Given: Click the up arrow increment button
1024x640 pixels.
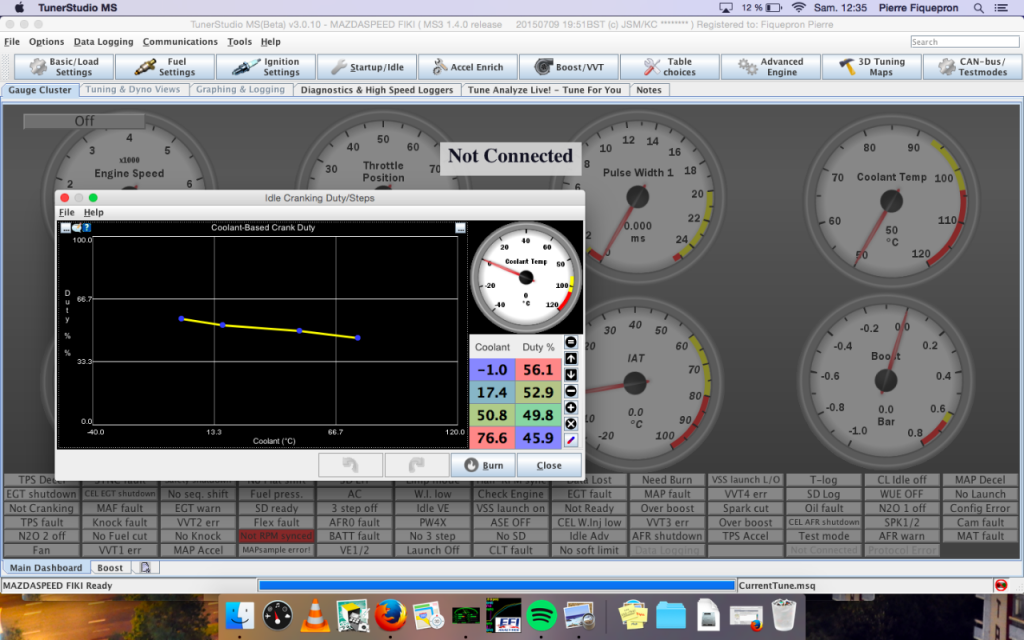Looking at the screenshot, I should 571,359.
